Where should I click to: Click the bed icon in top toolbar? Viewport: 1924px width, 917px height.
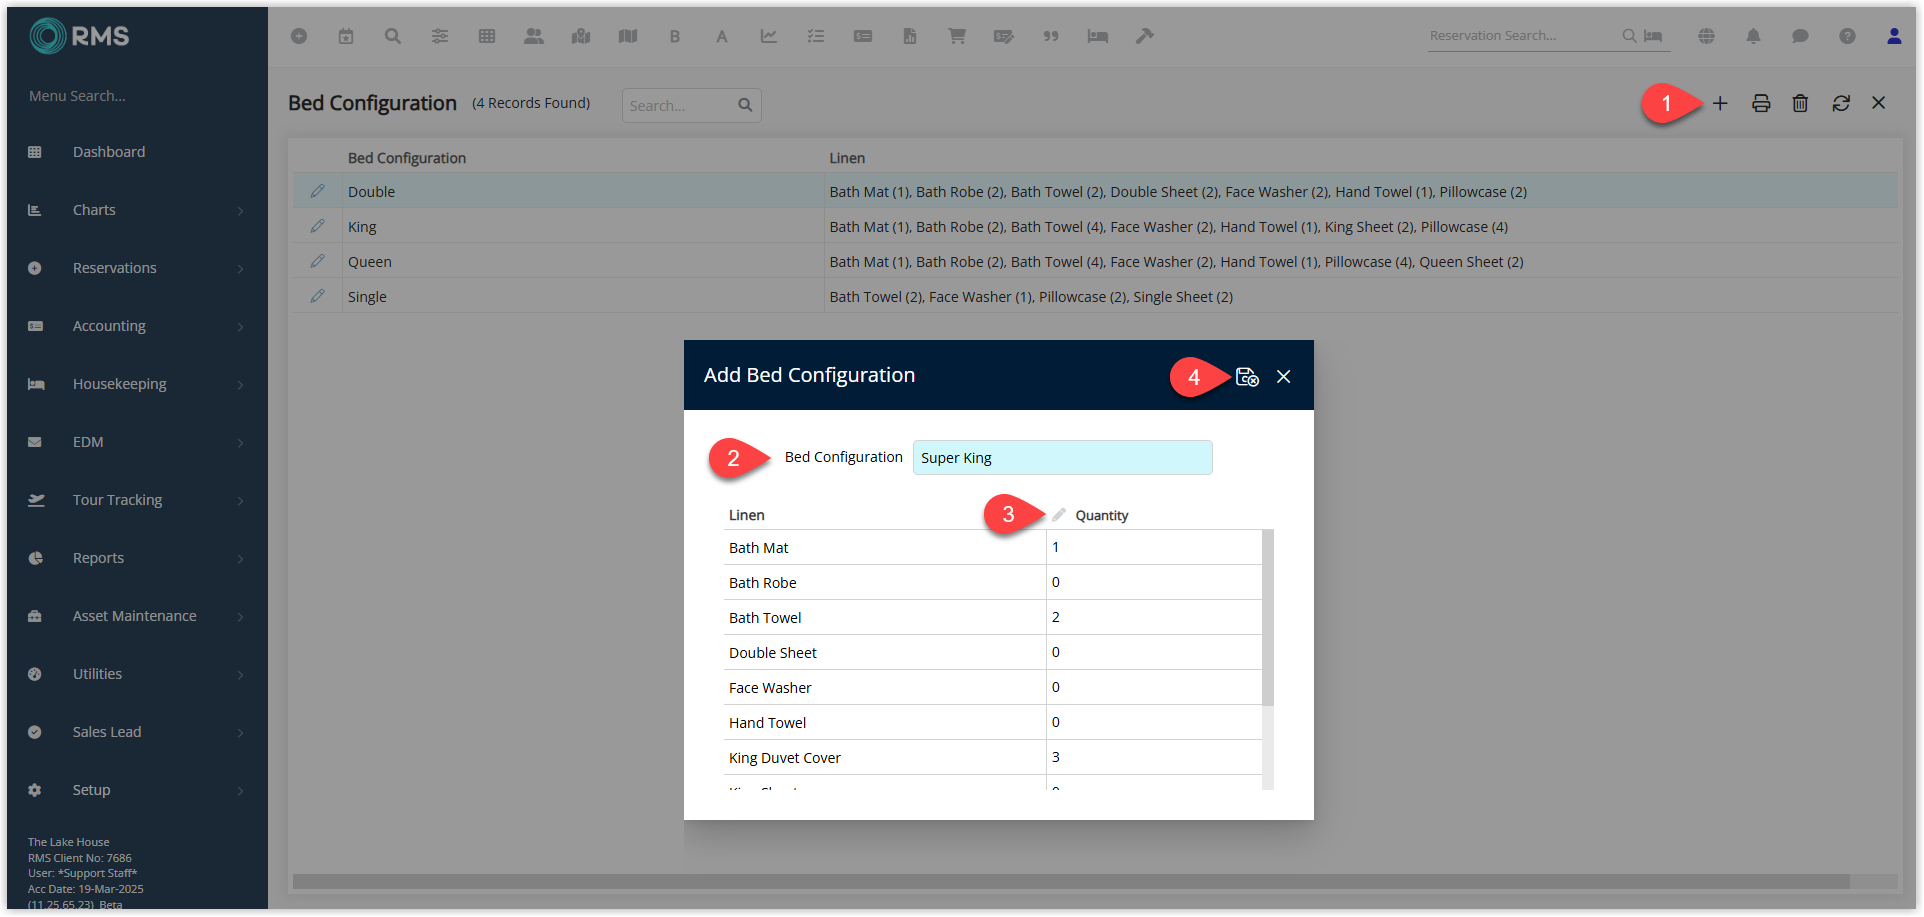(x=1098, y=36)
